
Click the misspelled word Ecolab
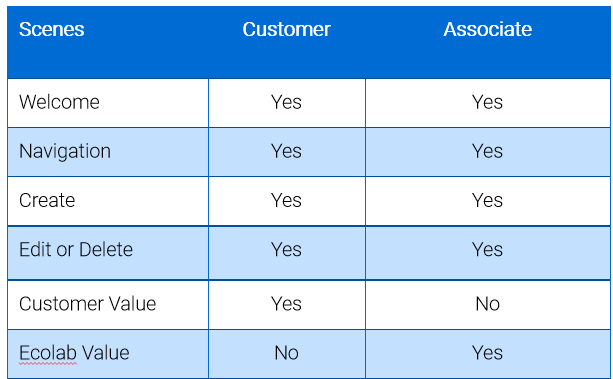[x=48, y=353]
